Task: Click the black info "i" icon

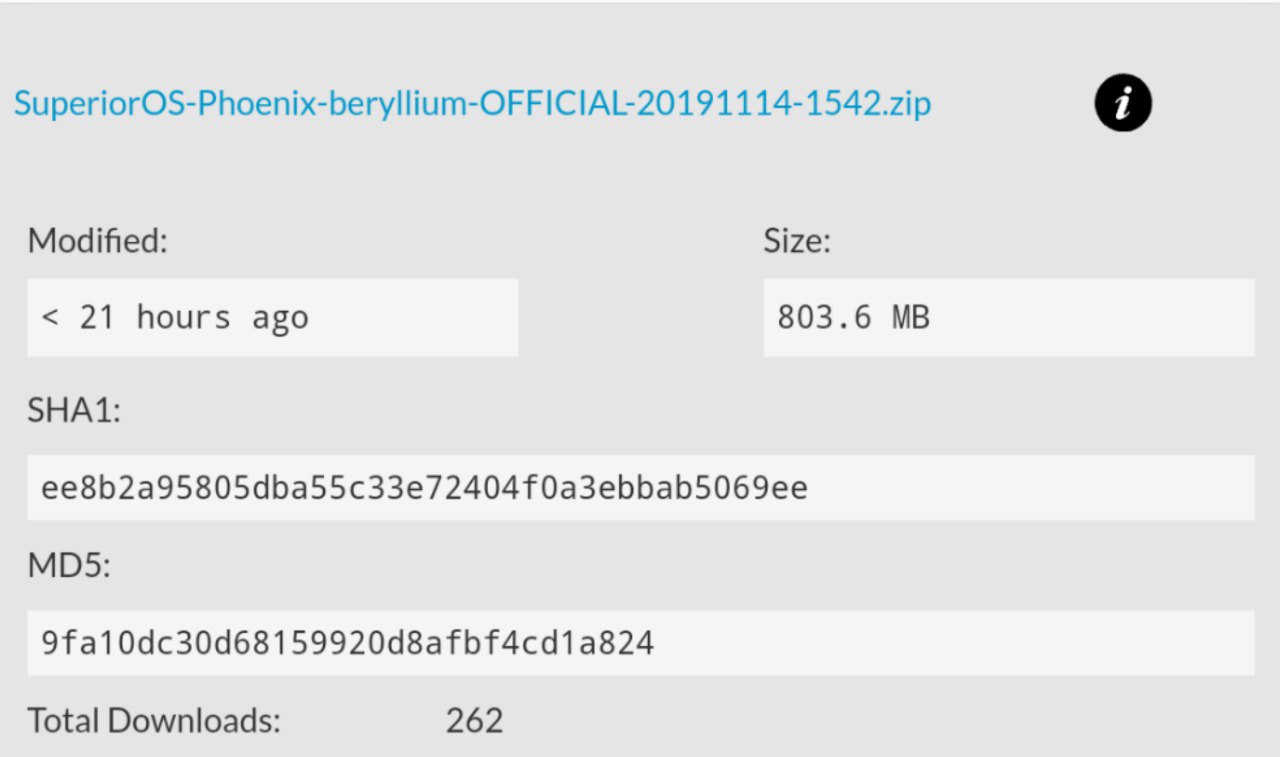Action: coord(1123,103)
